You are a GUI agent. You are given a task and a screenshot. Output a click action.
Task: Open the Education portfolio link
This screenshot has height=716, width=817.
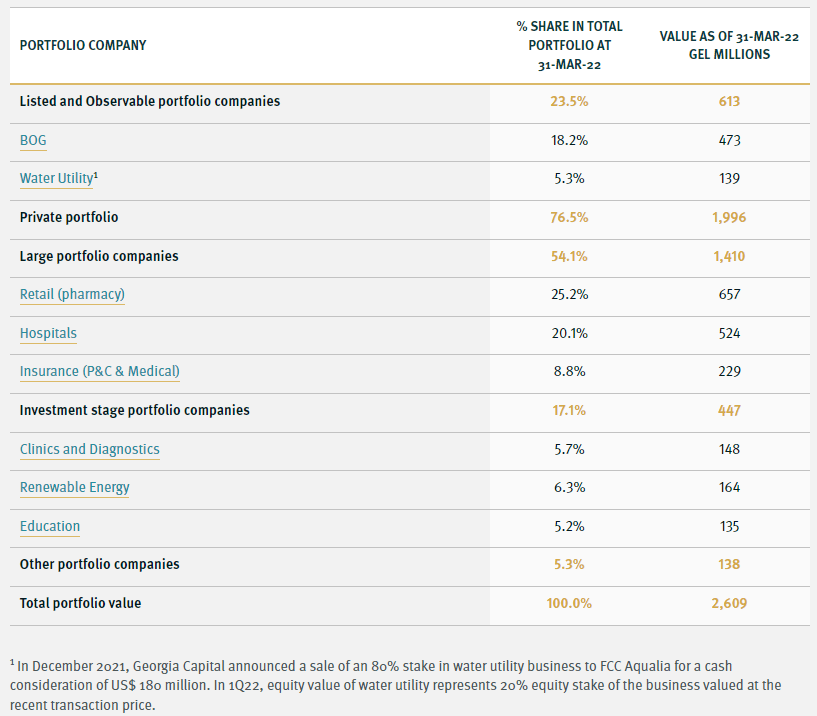pos(50,527)
